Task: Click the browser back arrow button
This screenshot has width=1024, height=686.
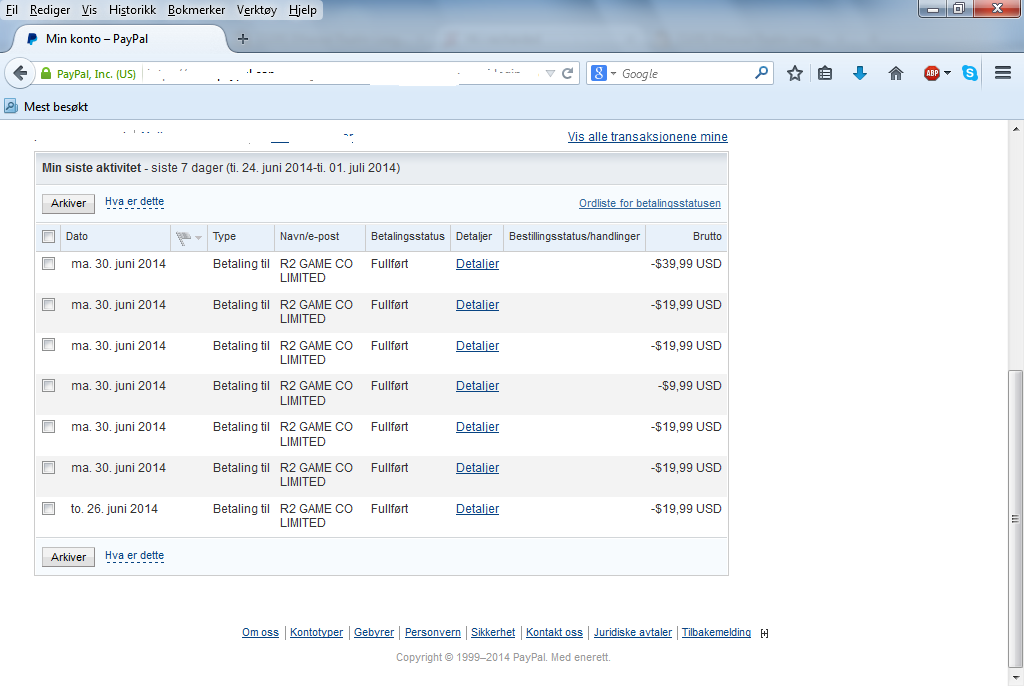Action: tap(20, 73)
